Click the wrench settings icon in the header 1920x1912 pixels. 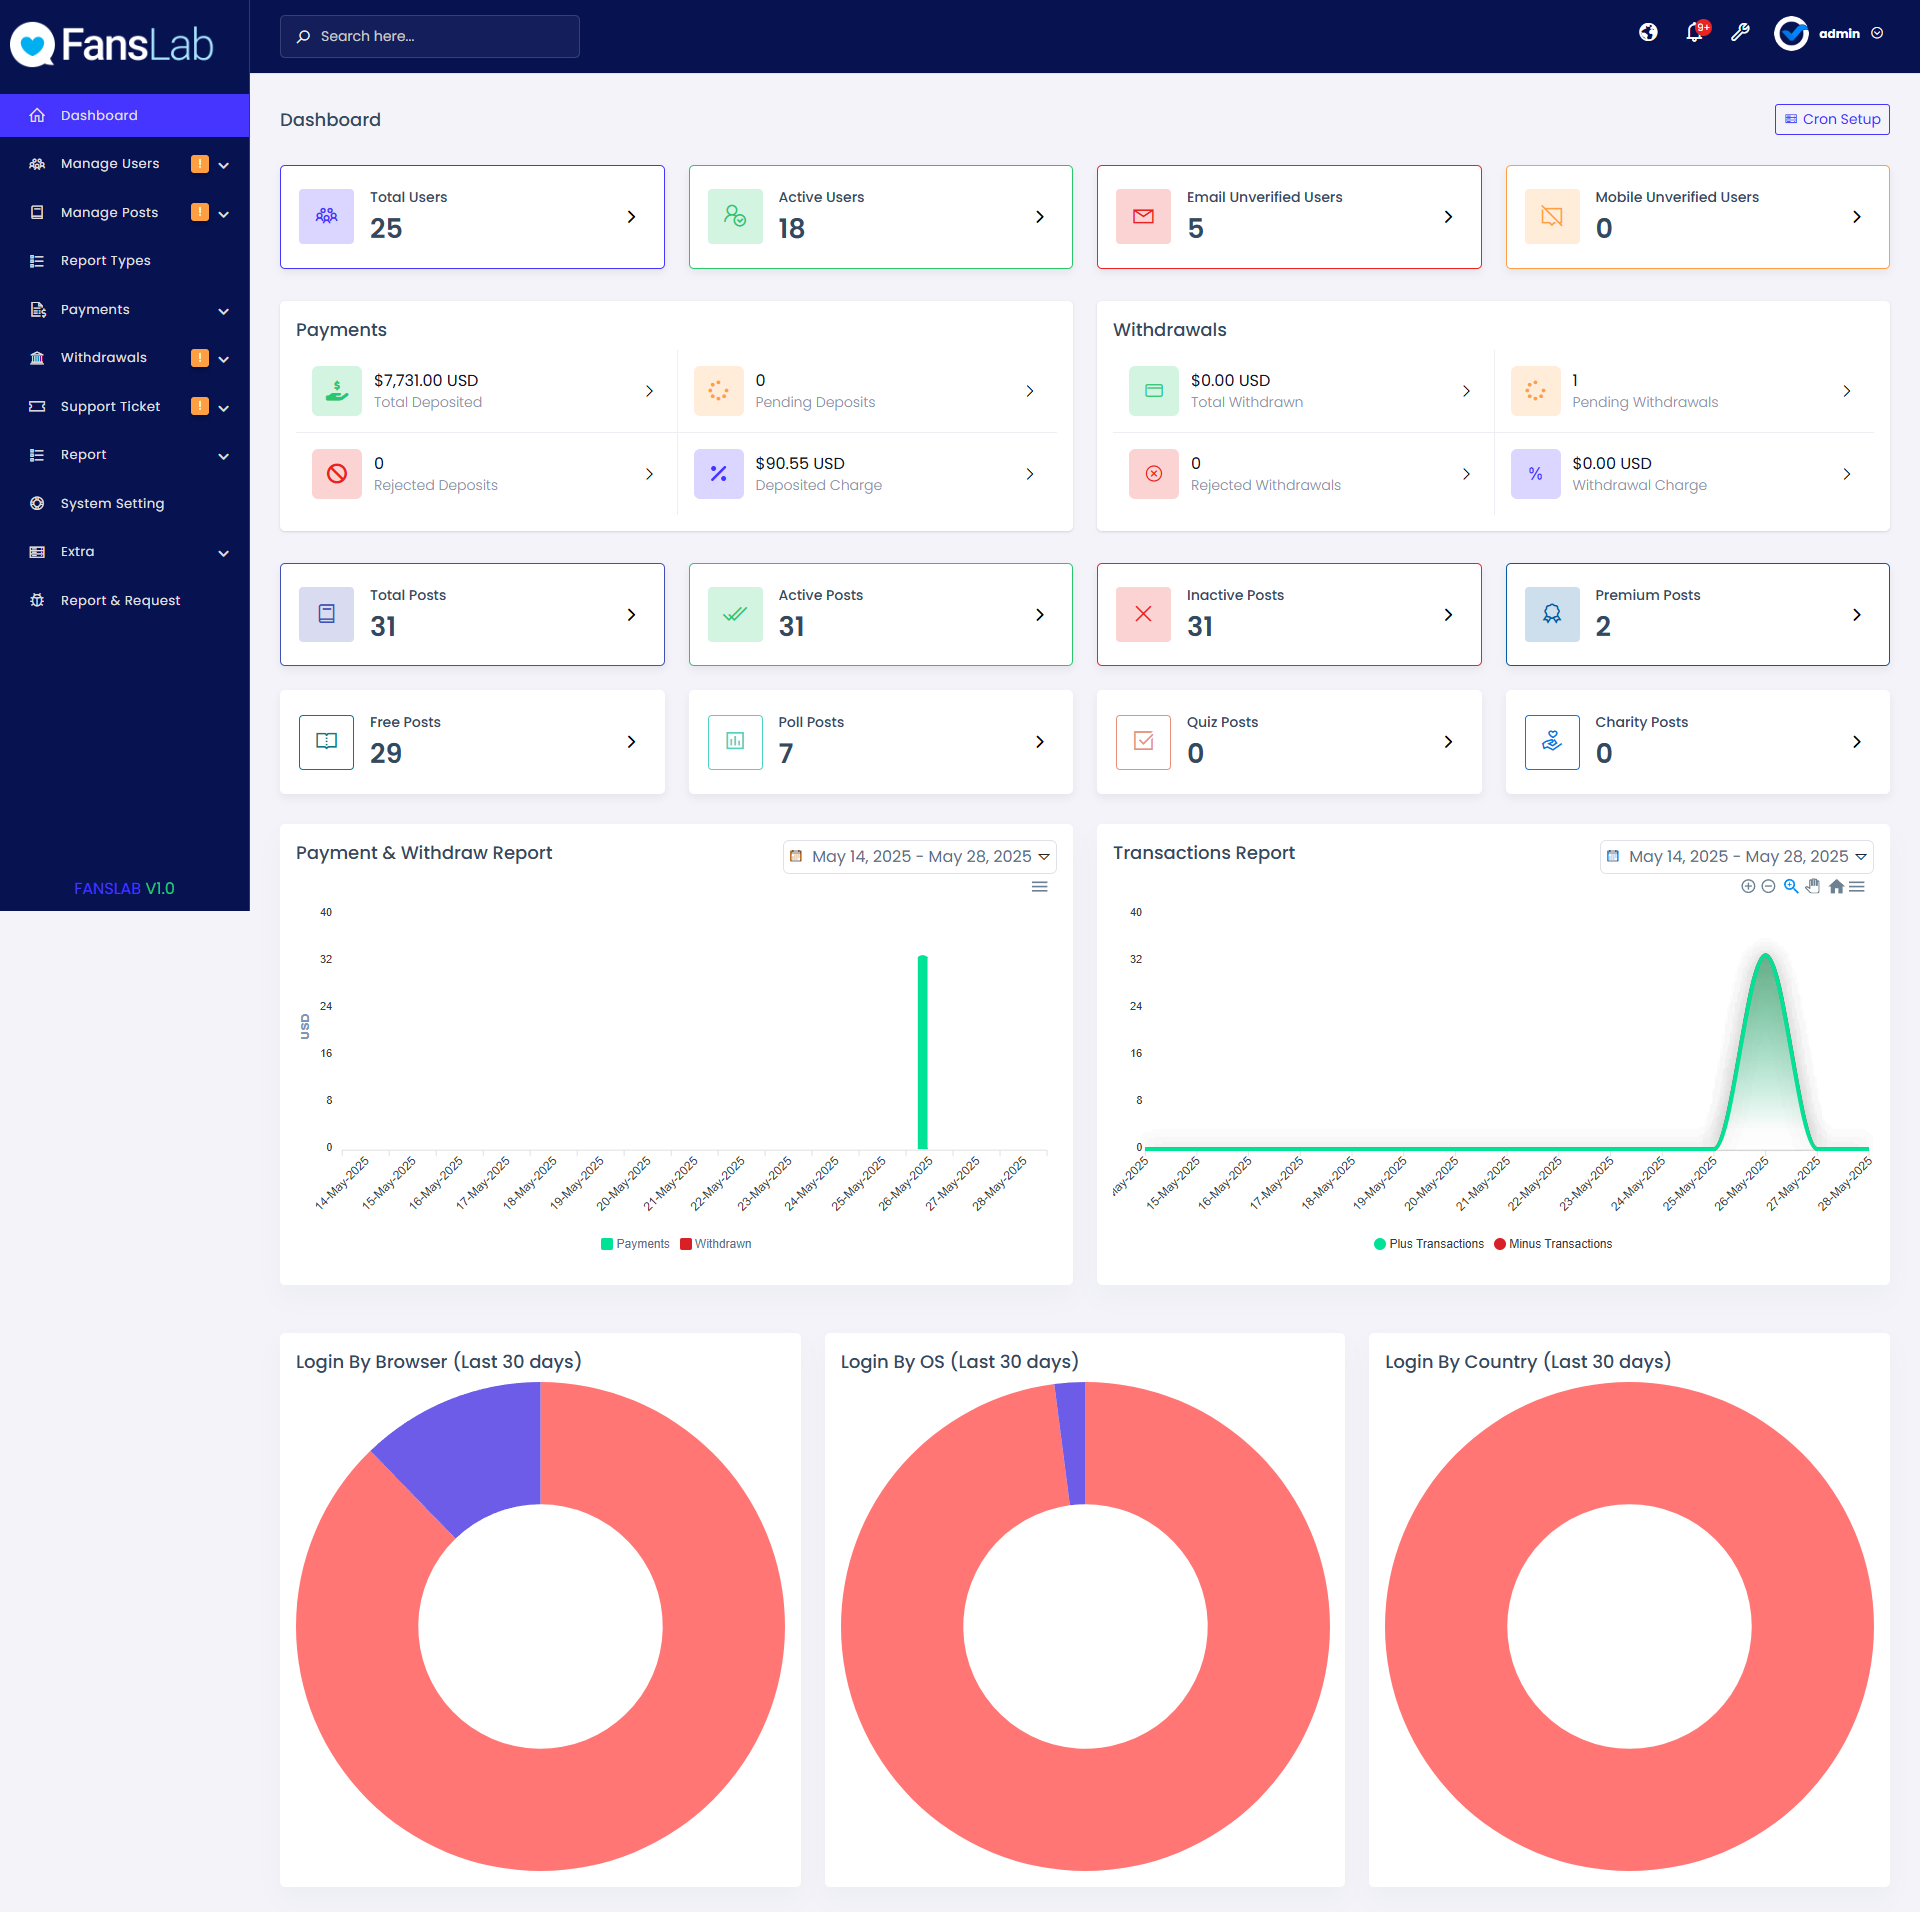[x=1740, y=33]
